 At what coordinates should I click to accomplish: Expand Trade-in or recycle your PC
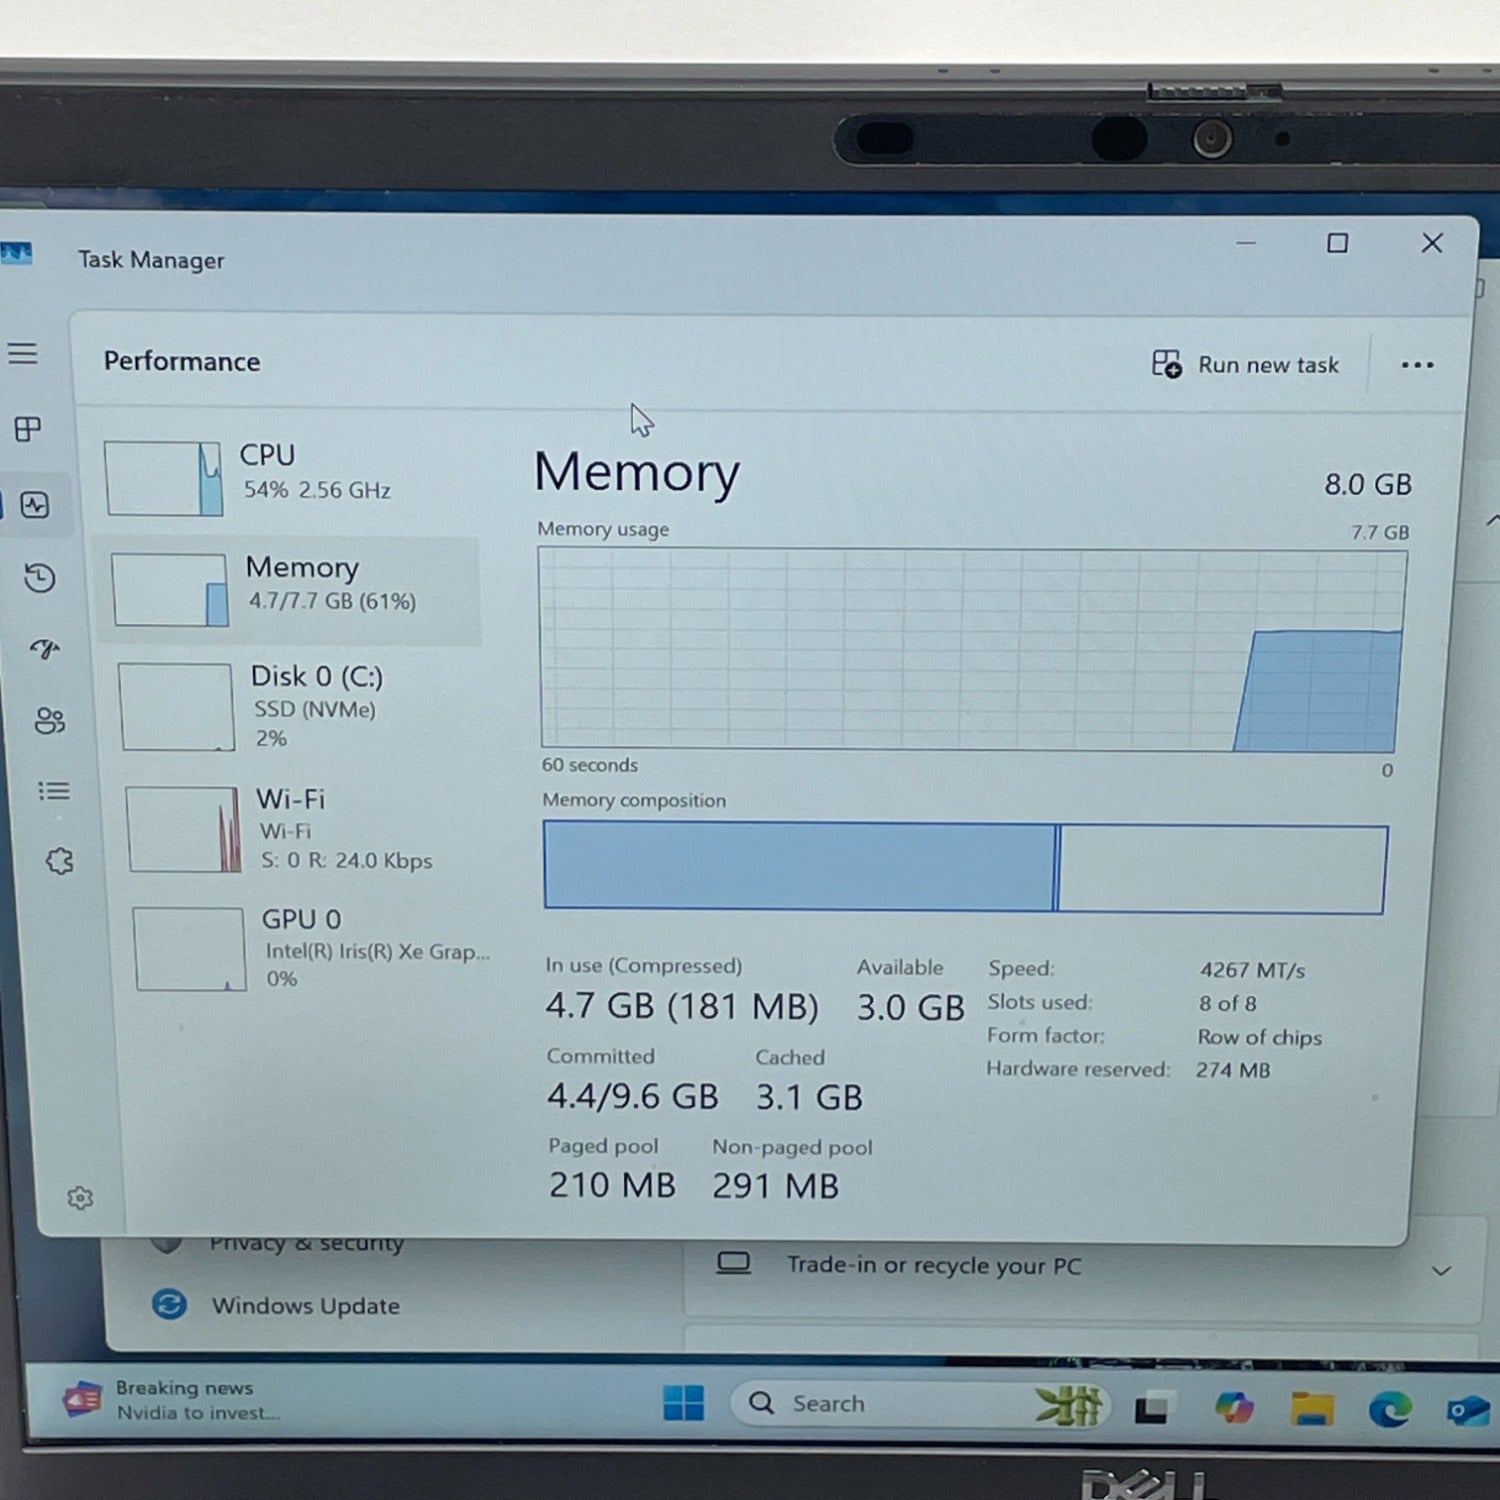[1441, 1271]
